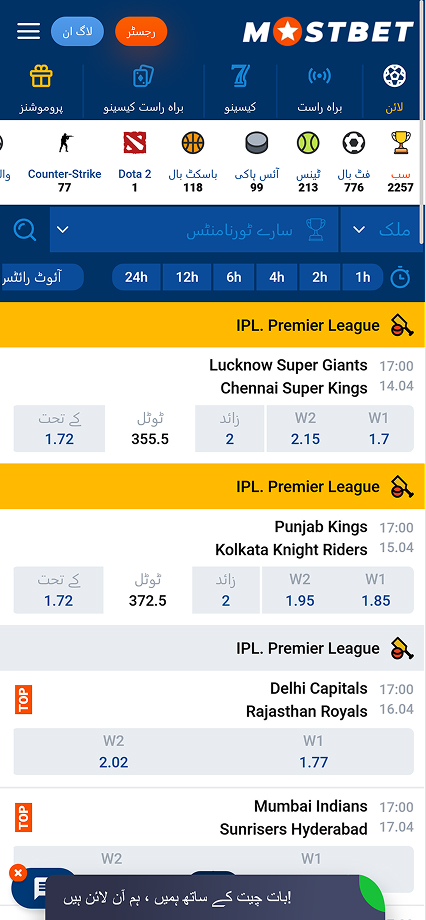Viewport: 426px width, 920px height.
Task: Switch to the Casino tab
Action: 241,90
